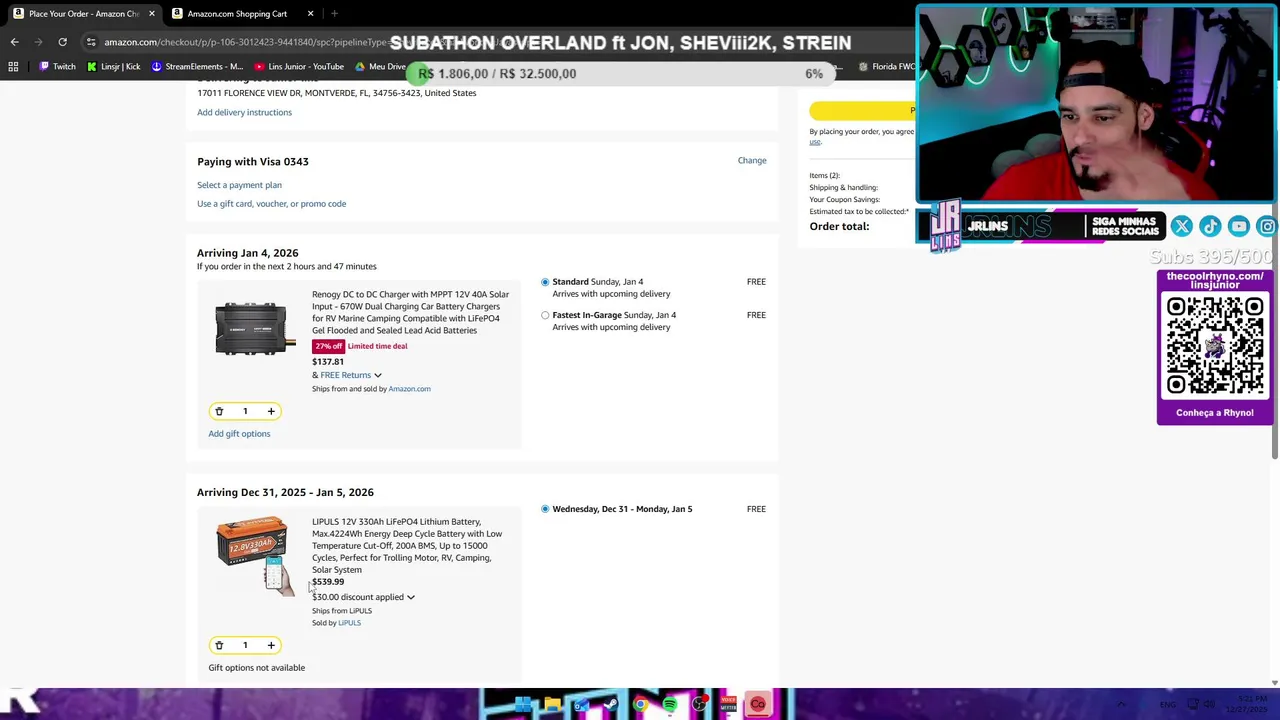Screen dimensions: 1280x720
Task: Click the Arriving Jan 4, 2026 heading
Action: click(247, 253)
